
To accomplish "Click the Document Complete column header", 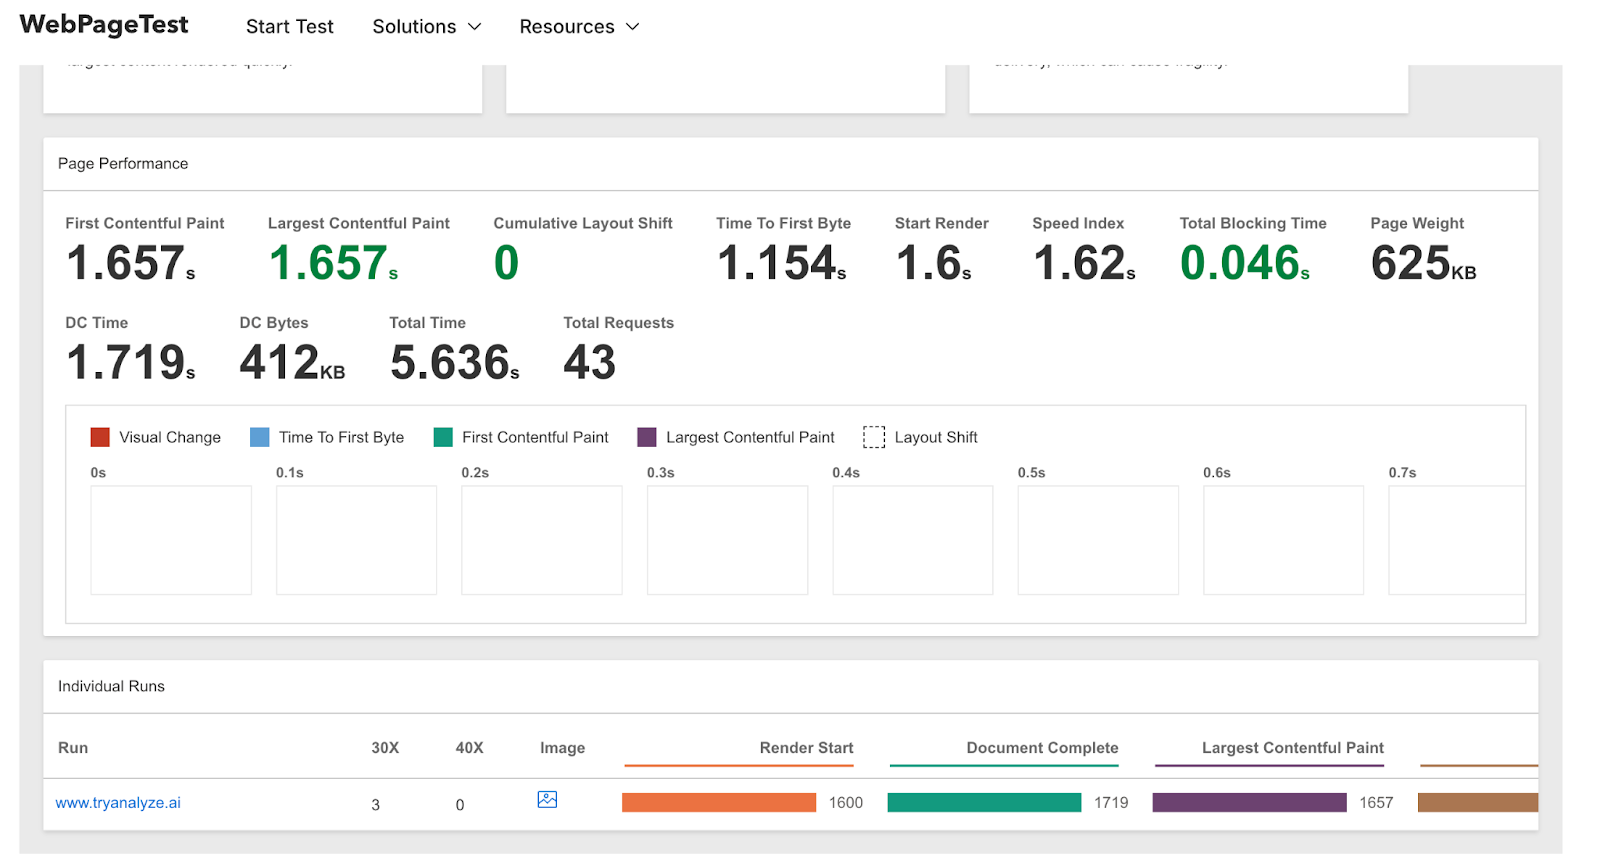I will tap(1042, 748).
